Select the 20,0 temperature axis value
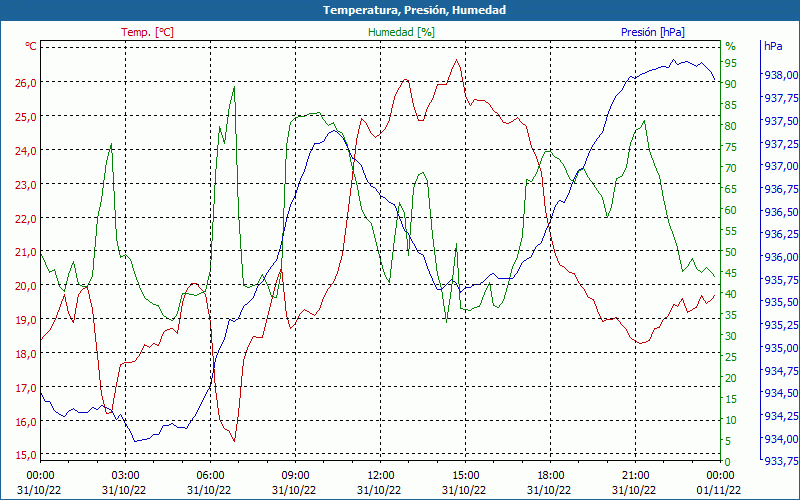 click(27, 286)
